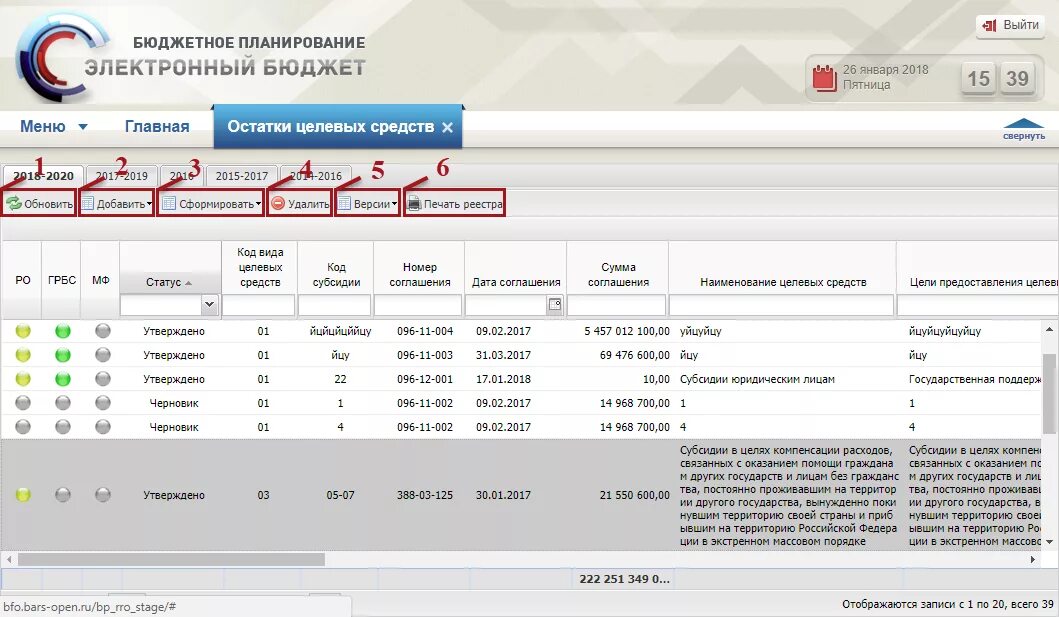Click the Код субсидии filter input
The image size is (1059, 617).
pyautogui.click(x=335, y=305)
